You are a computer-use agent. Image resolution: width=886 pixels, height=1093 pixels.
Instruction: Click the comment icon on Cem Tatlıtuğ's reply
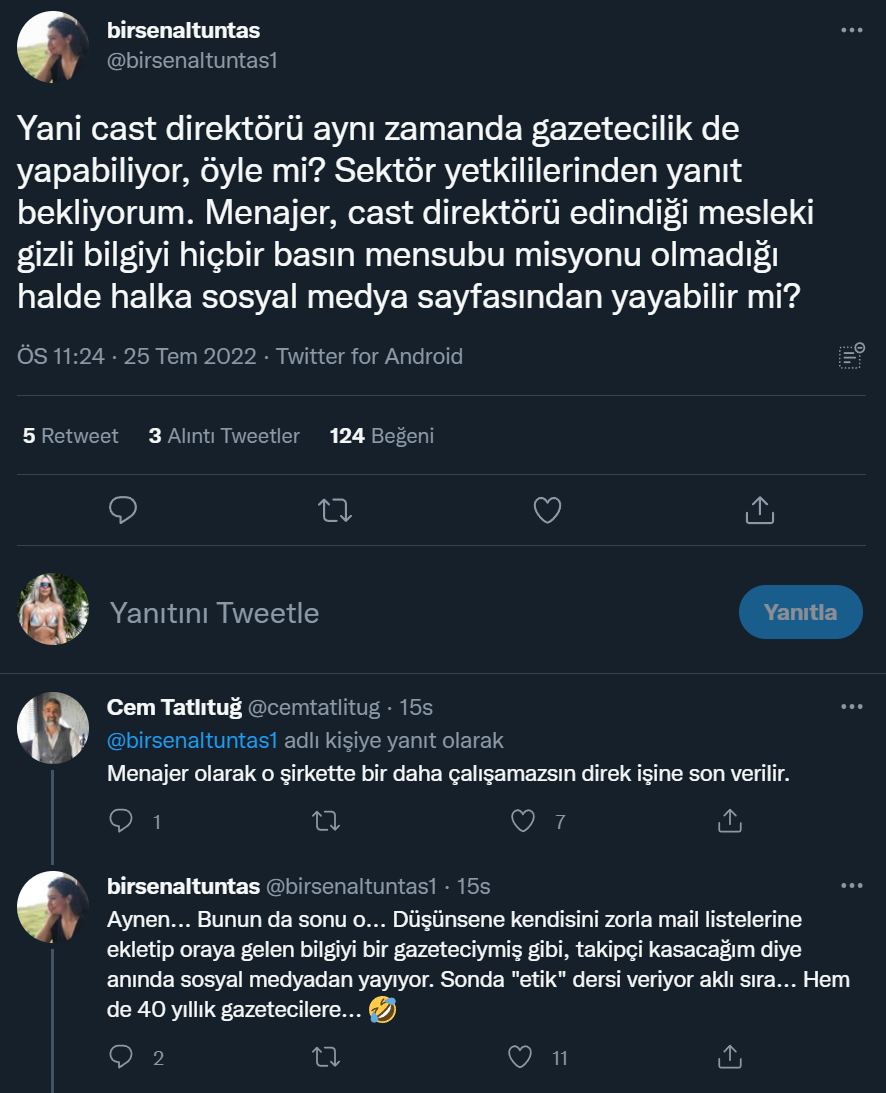coord(121,821)
